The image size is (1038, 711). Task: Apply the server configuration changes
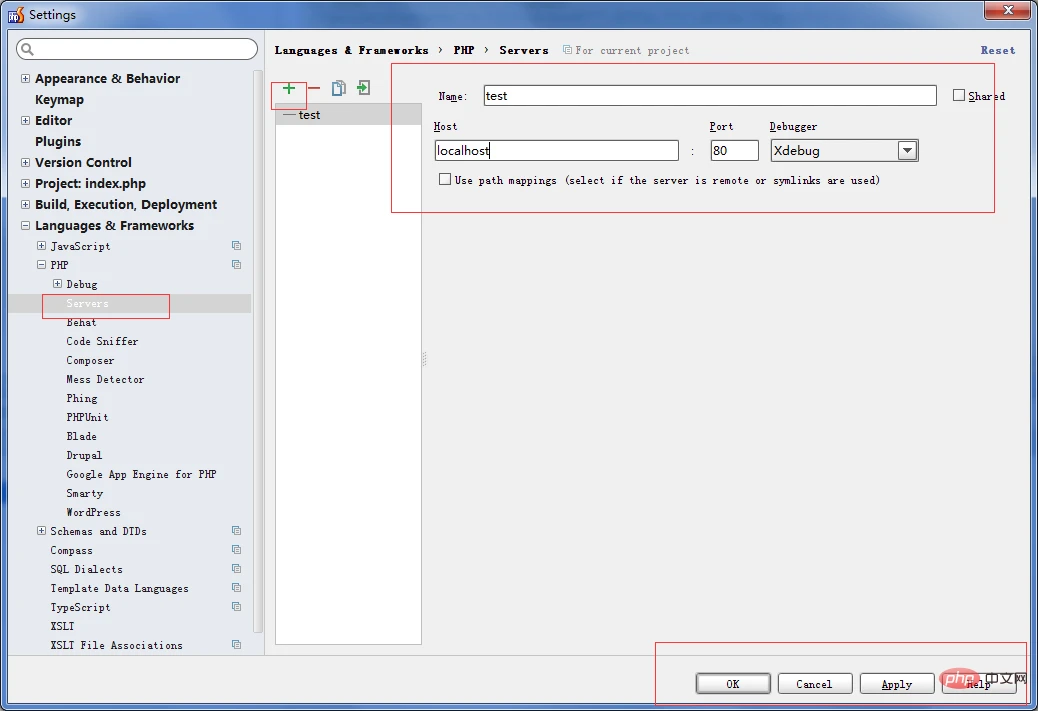pyautogui.click(x=897, y=683)
